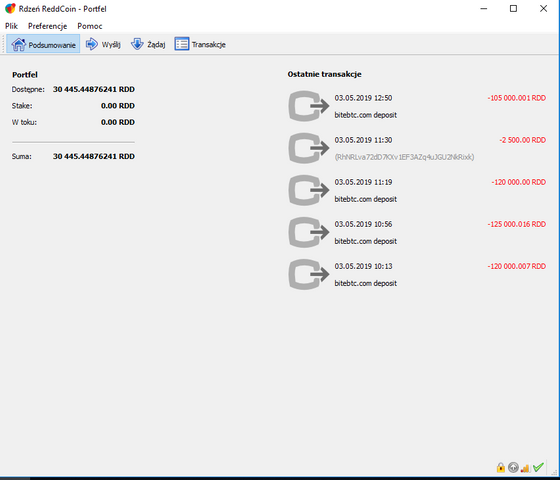Click the ReddCoin logo in title bar

[10, 9]
